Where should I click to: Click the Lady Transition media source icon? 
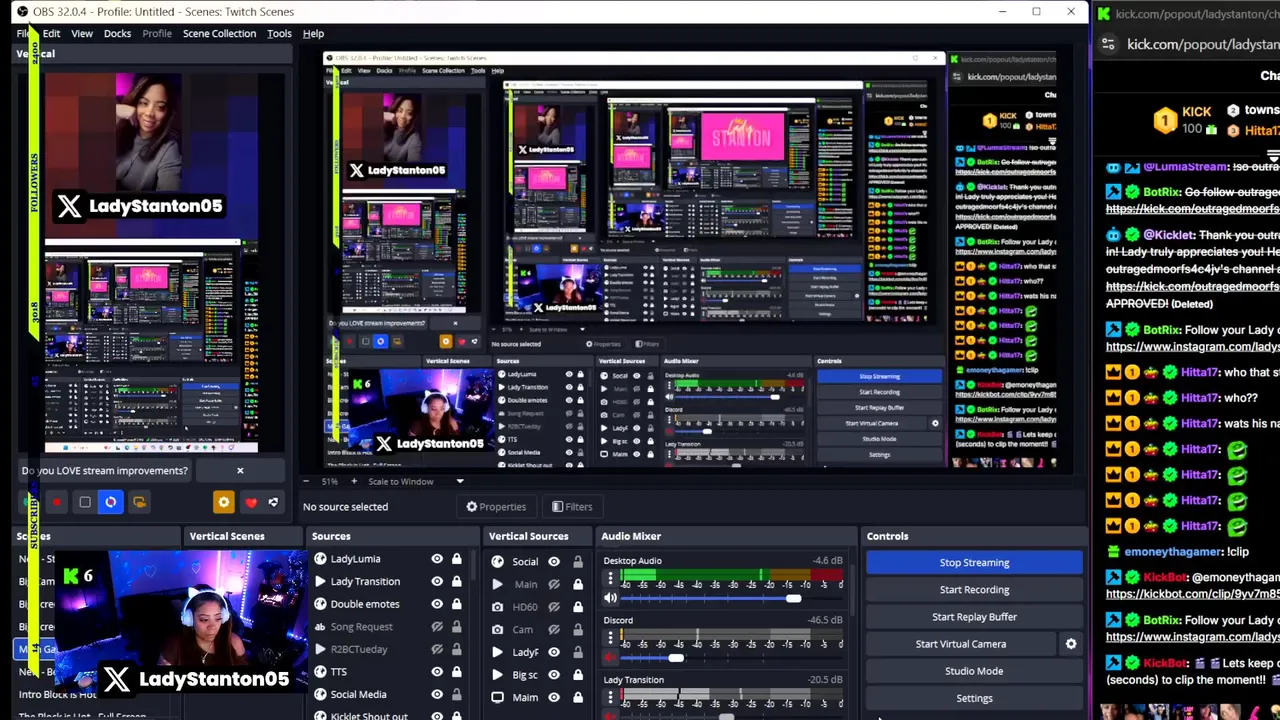(320, 581)
